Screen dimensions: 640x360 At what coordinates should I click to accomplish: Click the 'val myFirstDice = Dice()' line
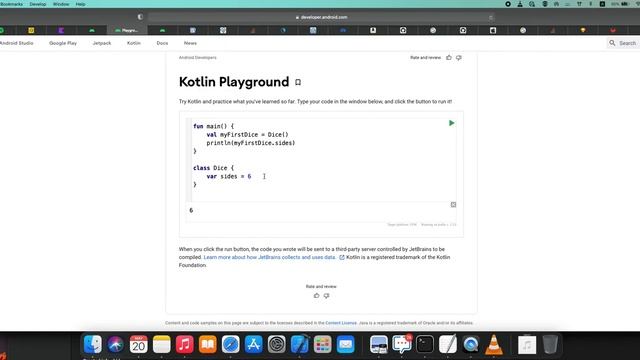pyautogui.click(x=247, y=135)
